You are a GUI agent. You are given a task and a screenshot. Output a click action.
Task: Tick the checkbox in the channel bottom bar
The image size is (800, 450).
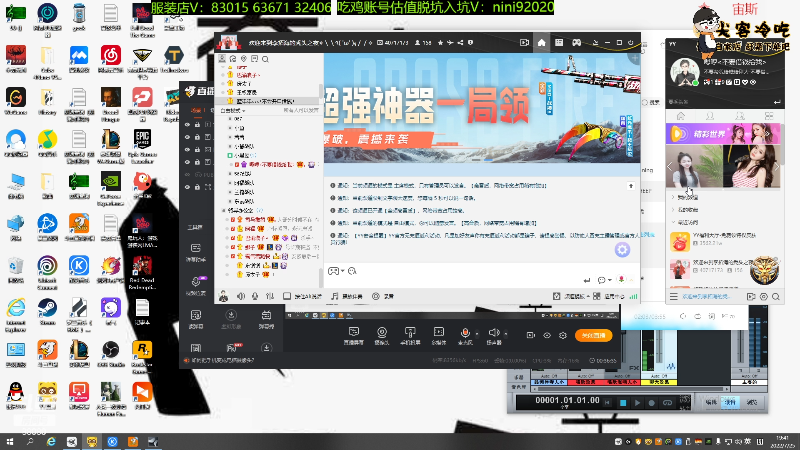(x=287, y=296)
